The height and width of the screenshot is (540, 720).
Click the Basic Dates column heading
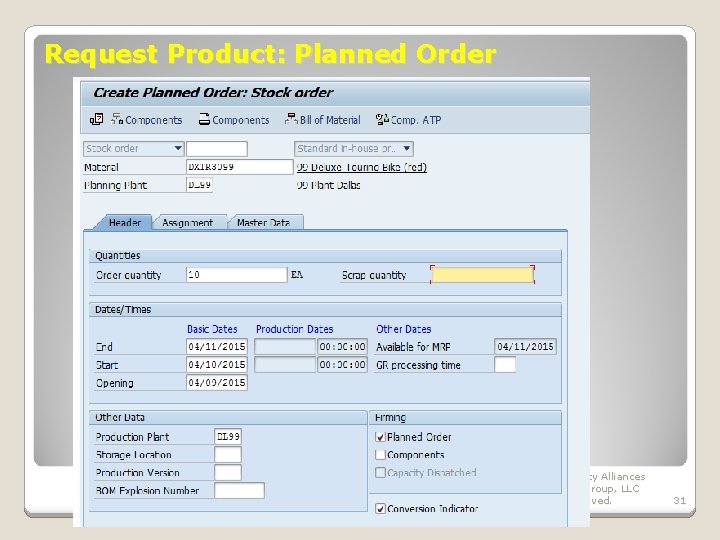[212, 329]
